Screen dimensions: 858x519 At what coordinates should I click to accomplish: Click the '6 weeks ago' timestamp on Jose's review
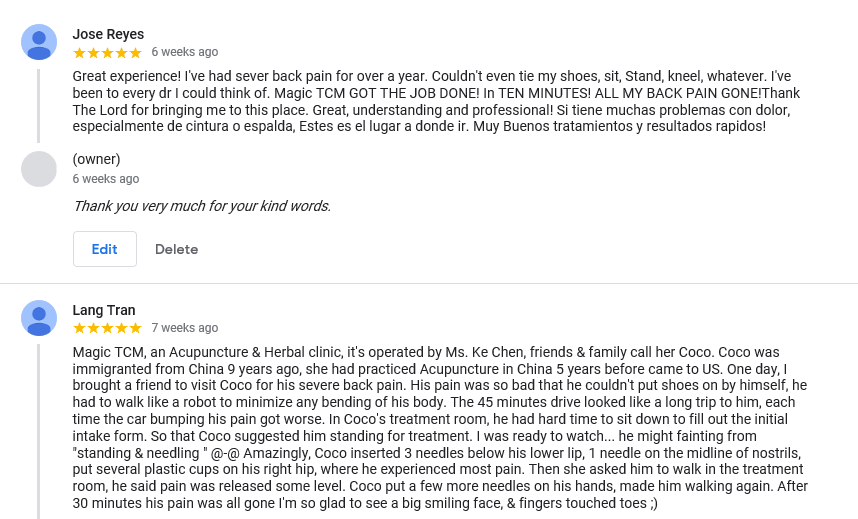tap(185, 52)
